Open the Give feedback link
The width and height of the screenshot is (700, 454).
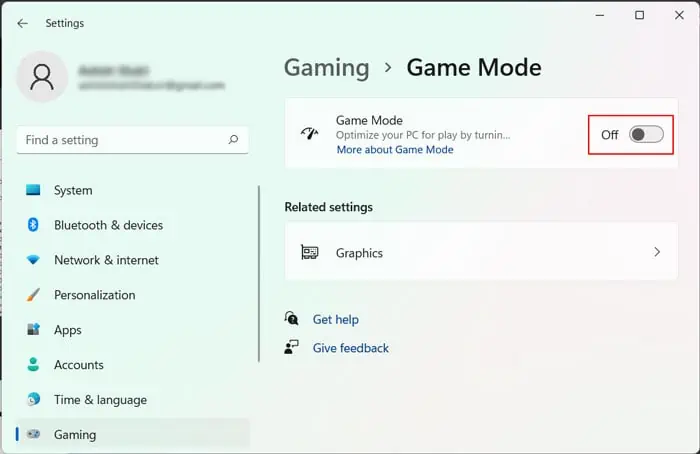pos(350,348)
